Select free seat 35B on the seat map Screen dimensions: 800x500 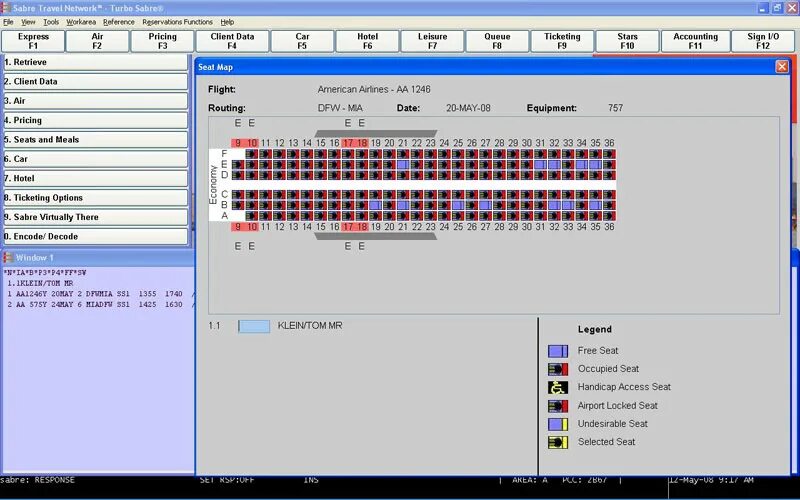pos(595,205)
